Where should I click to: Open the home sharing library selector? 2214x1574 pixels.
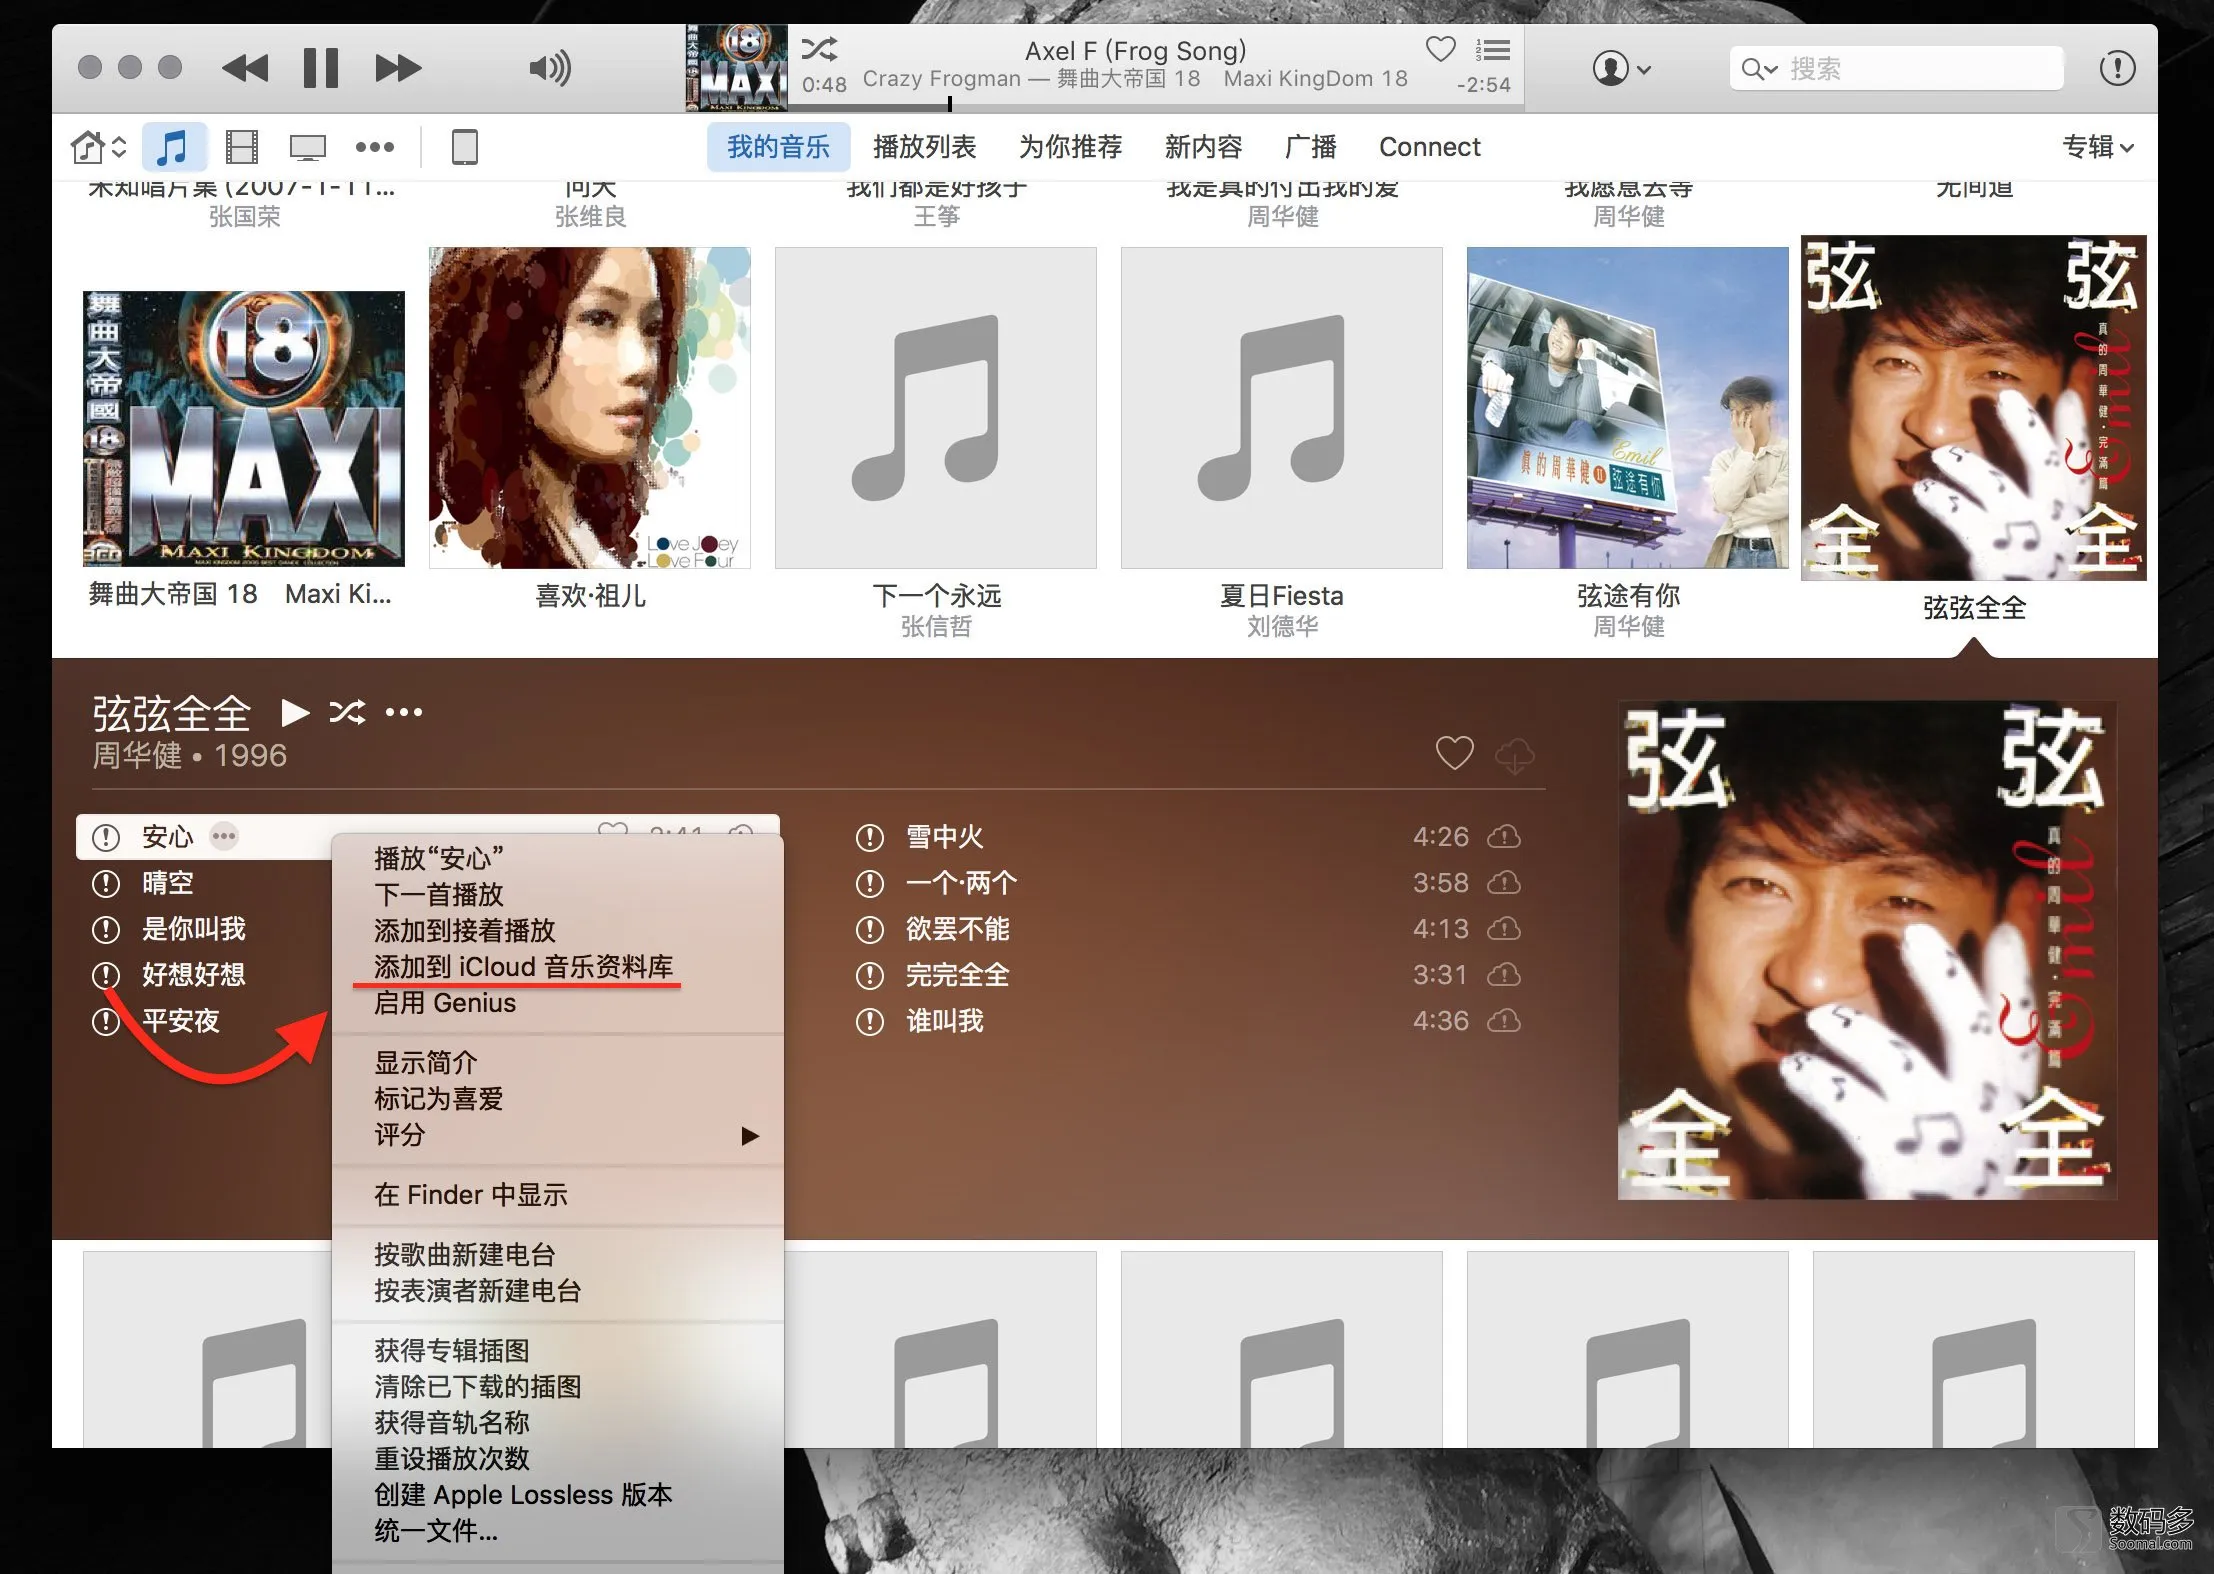tap(98, 147)
